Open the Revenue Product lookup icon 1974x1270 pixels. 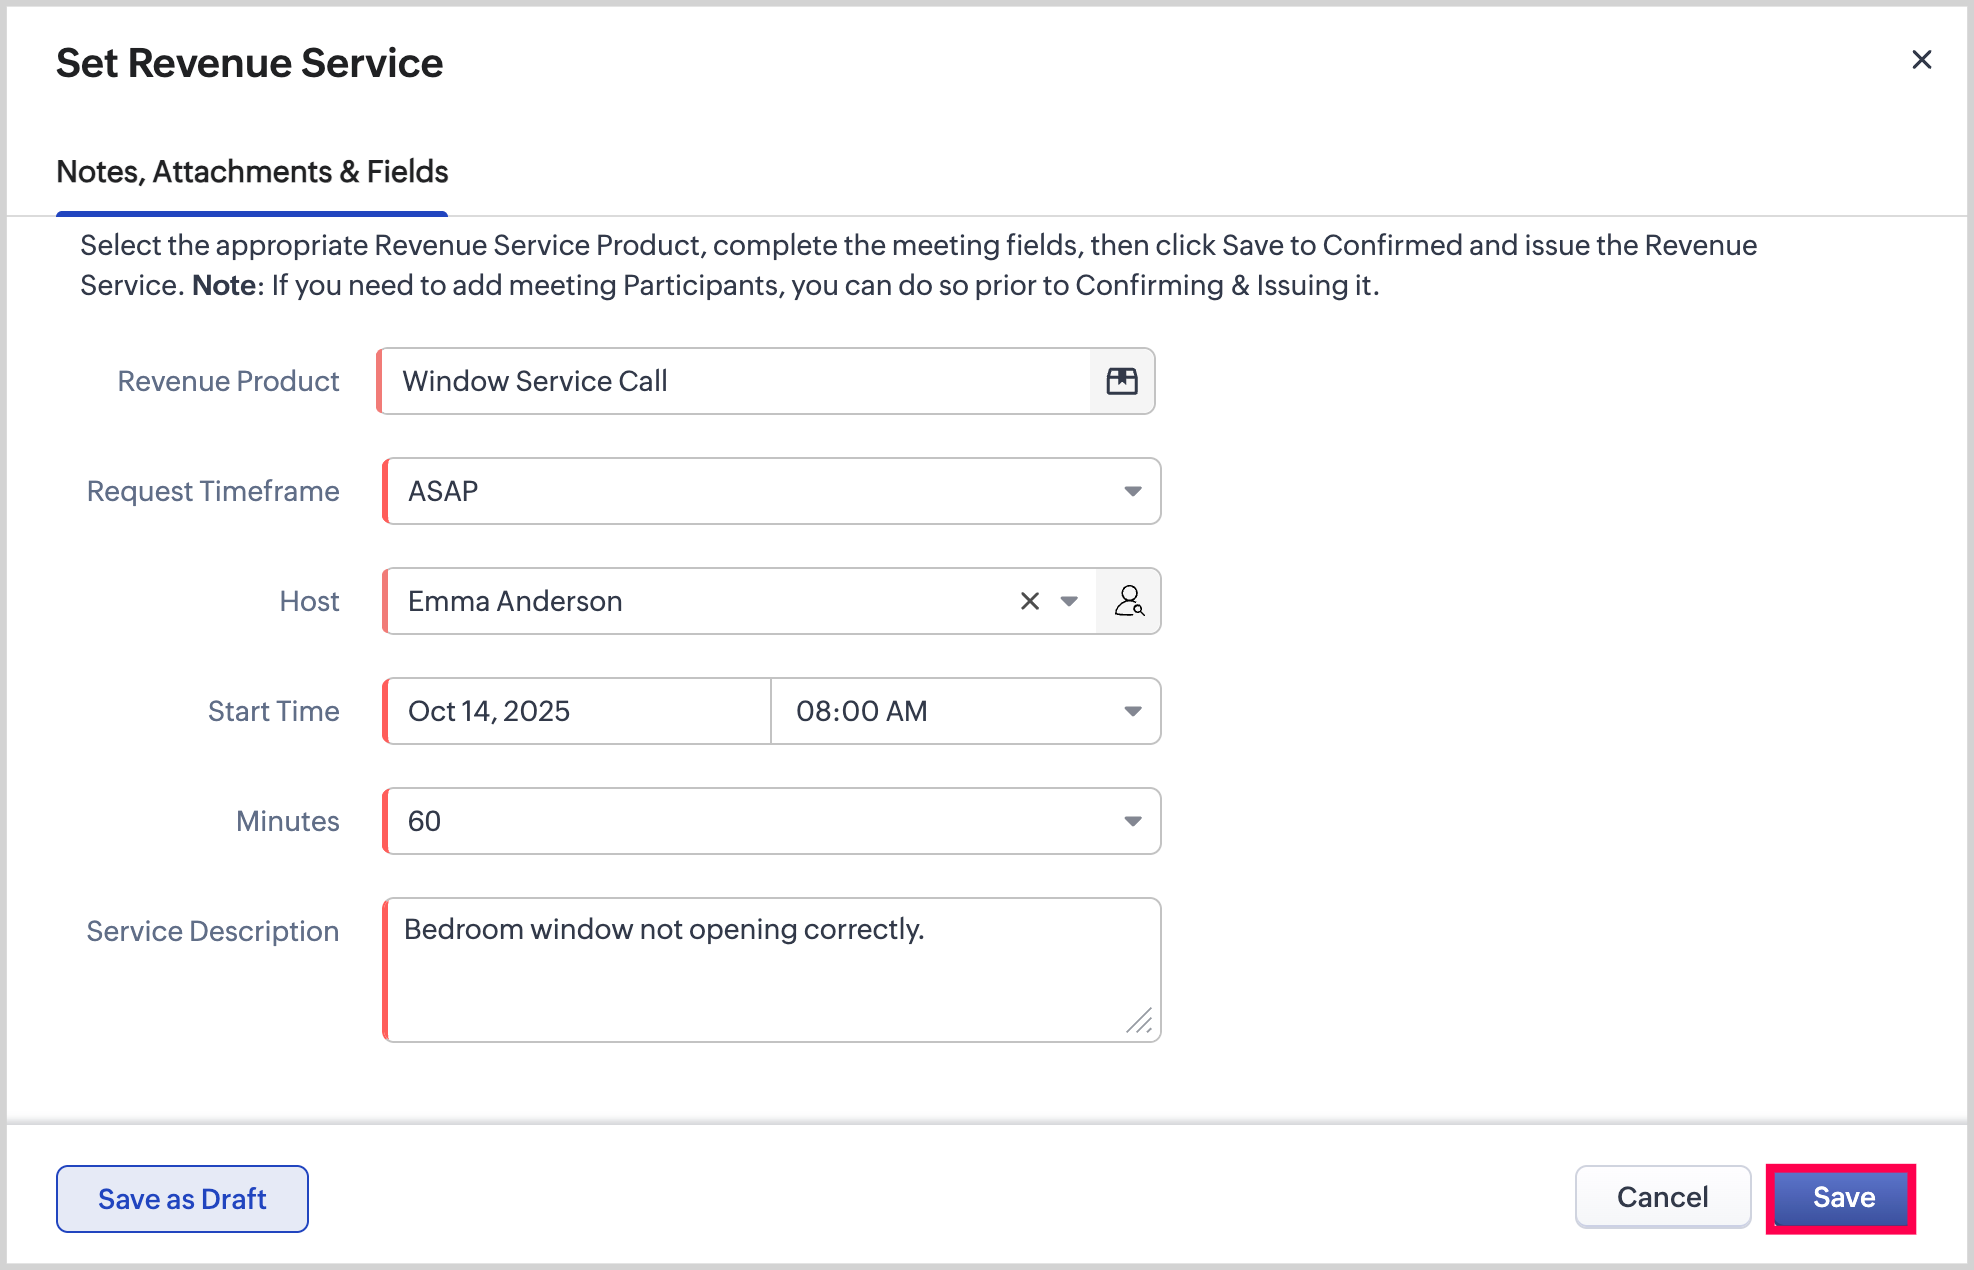[1122, 381]
